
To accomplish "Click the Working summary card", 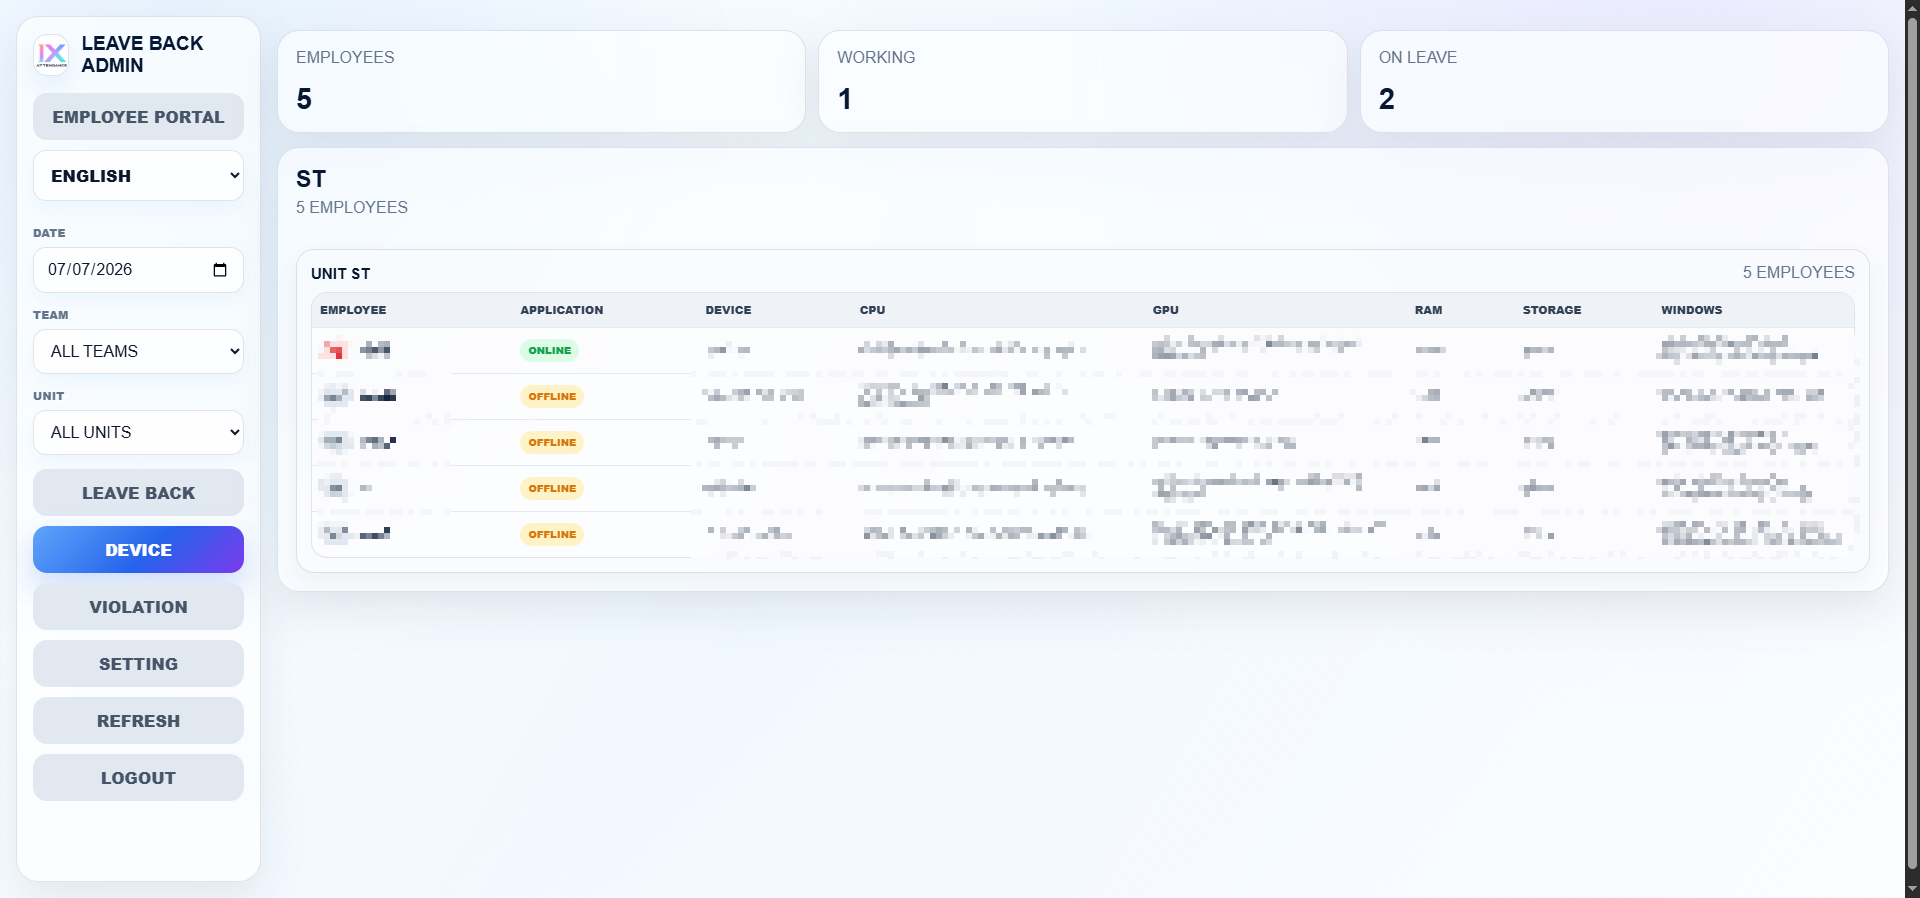I will point(1083,81).
